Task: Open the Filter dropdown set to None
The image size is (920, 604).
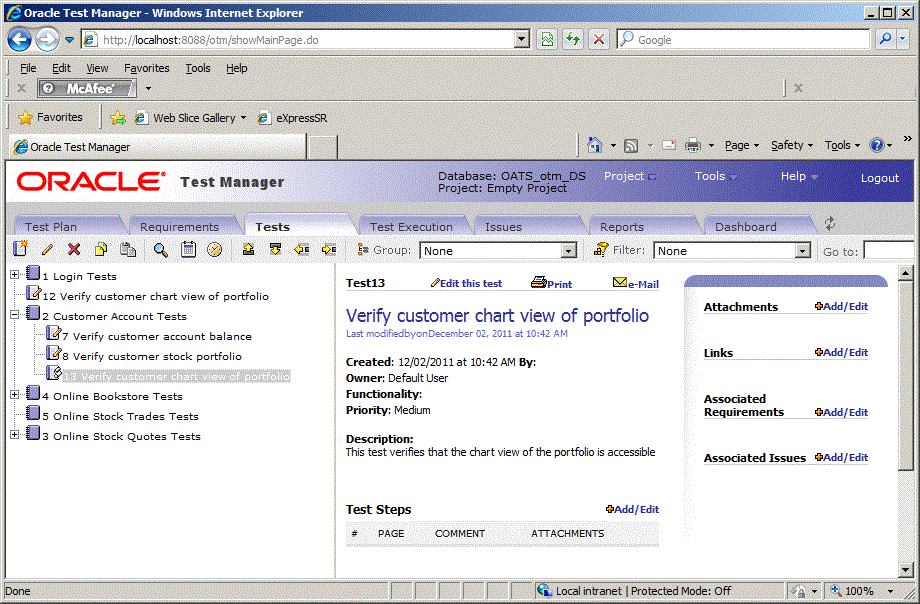Action: click(732, 251)
